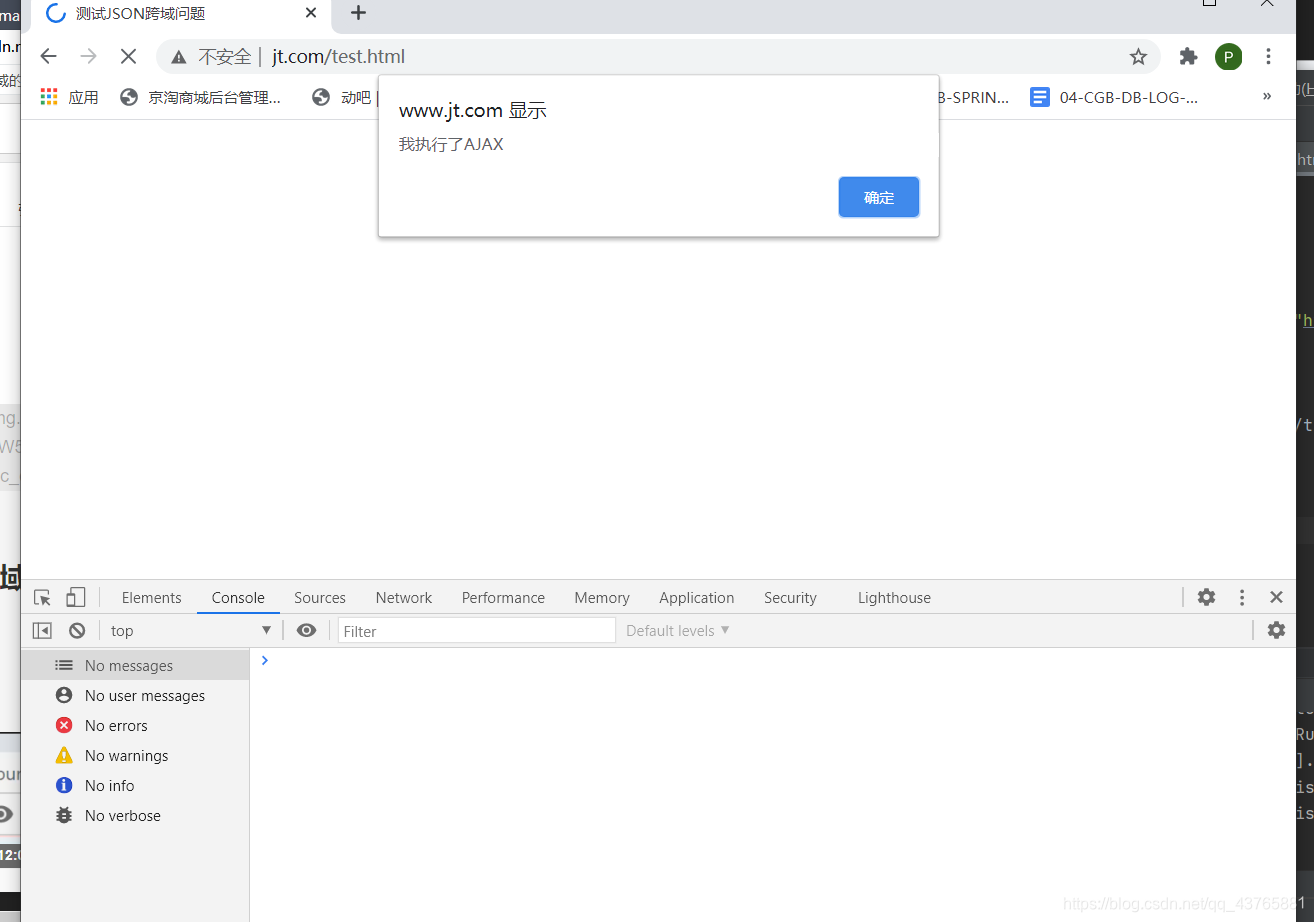The height and width of the screenshot is (922, 1314).
Task: Click the 确定 button in the alert dialog
Action: 878,197
